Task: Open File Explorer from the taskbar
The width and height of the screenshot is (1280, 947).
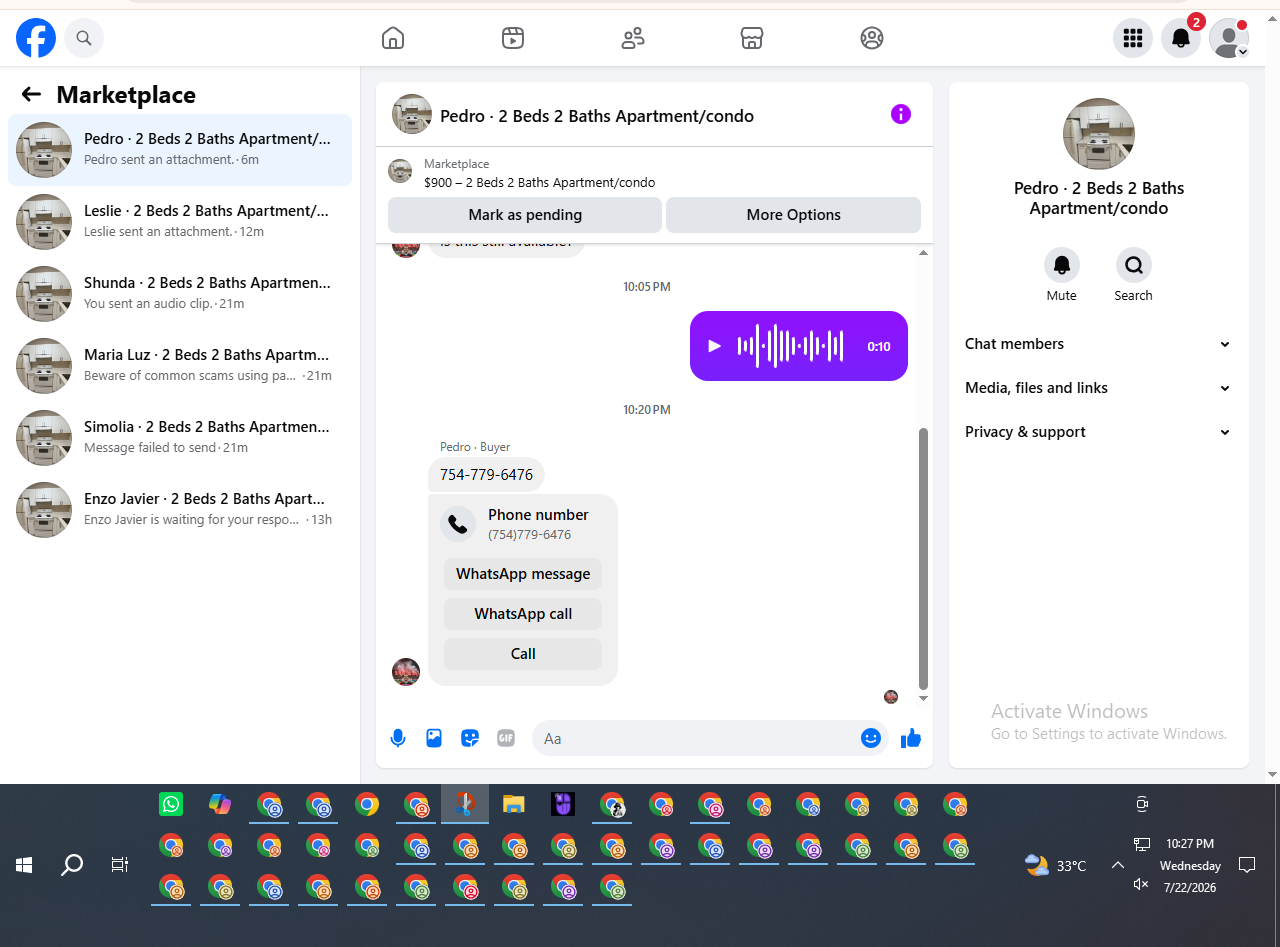Action: coord(514,804)
